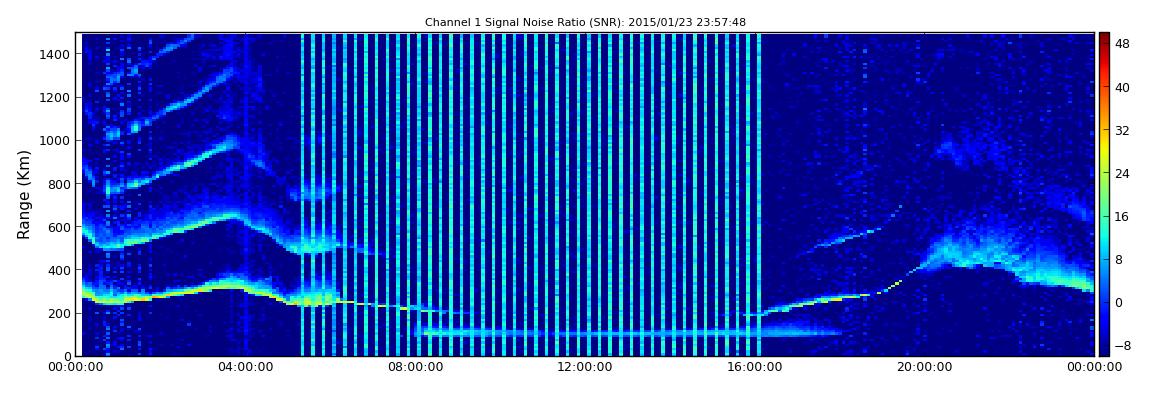Click the 20:00:00 time axis label
This screenshot has height=407, width=1150.
click(923, 367)
